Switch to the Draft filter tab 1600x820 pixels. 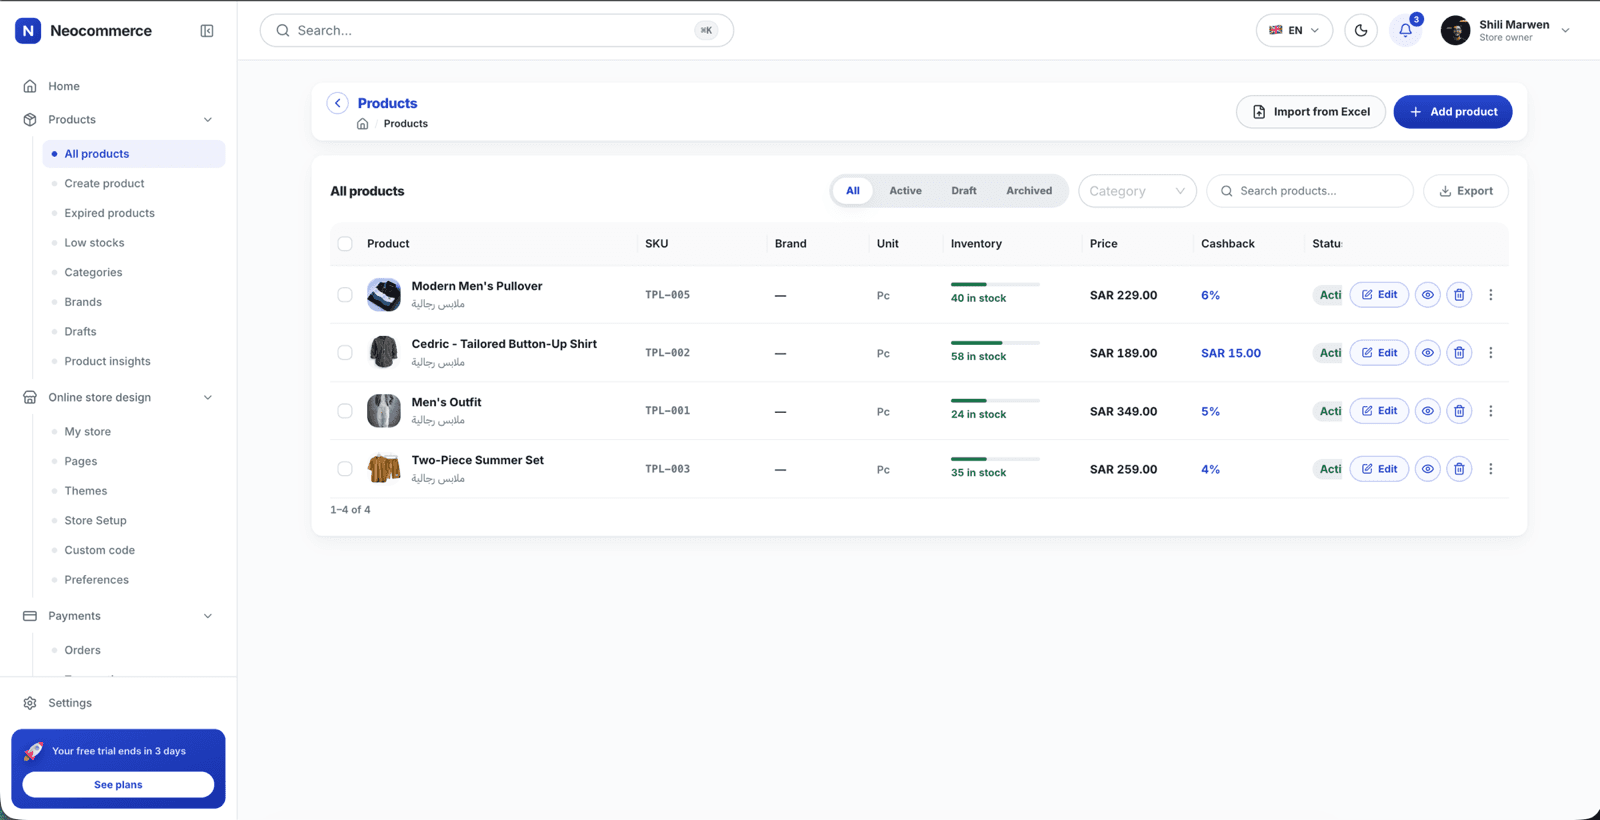pyautogui.click(x=964, y=191)
